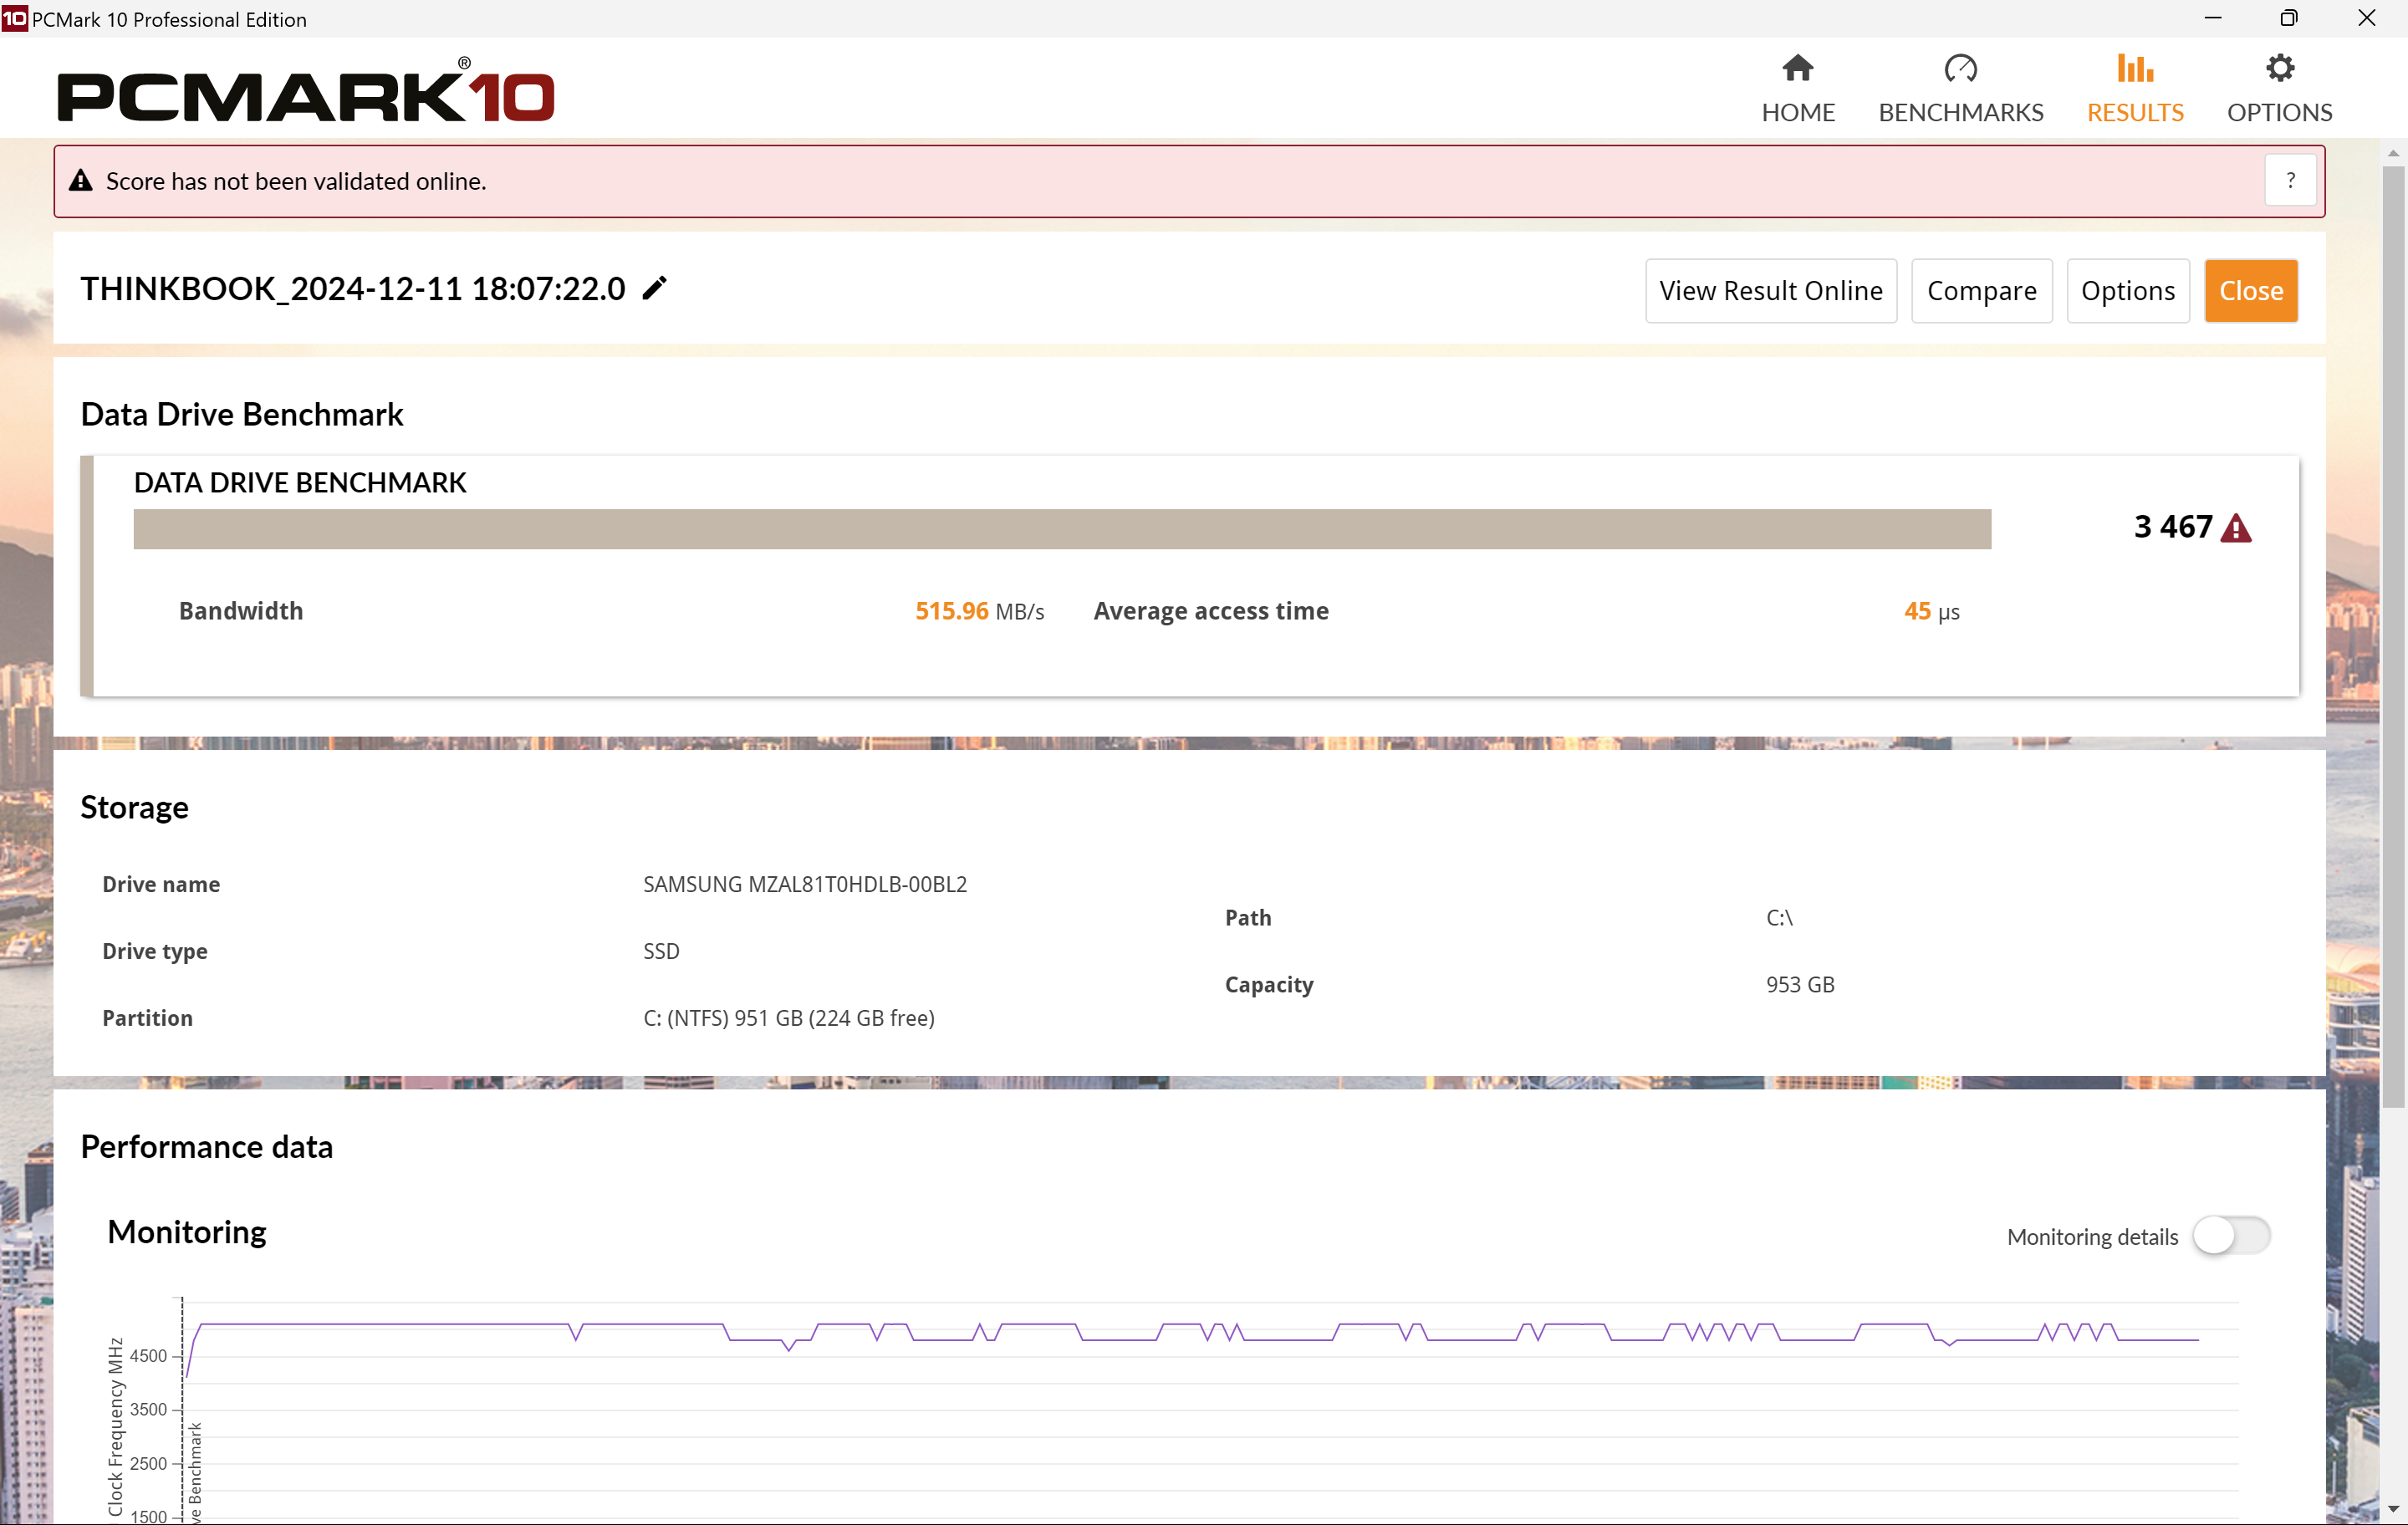
Task: Click the Results bar-chart icon
Action: [2134, 68]
